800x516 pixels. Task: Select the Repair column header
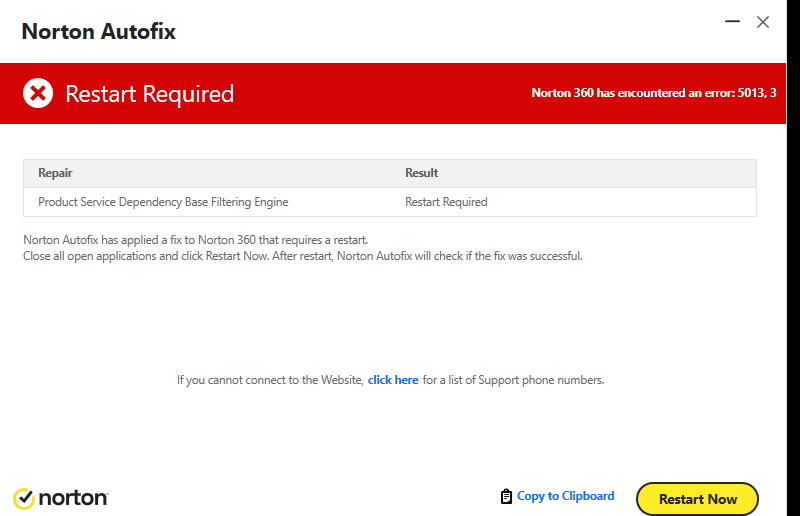pos(55,173)
